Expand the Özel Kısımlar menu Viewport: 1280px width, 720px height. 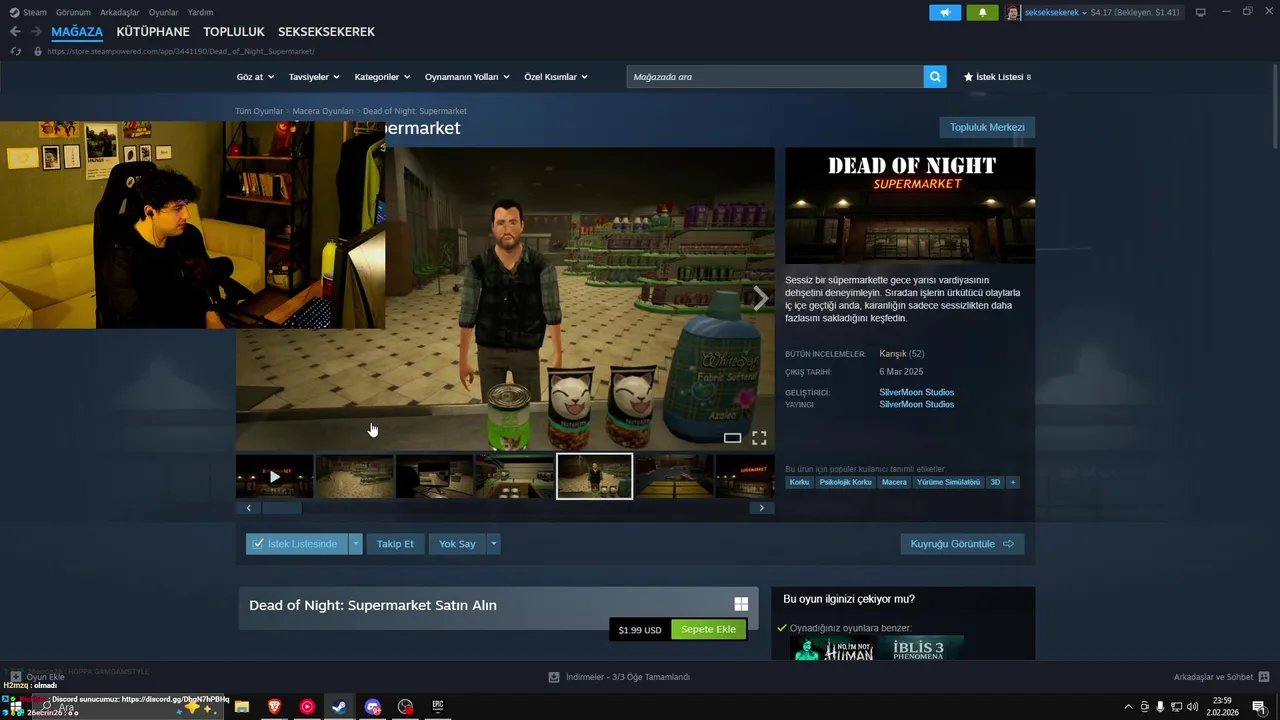pos(556,77)
